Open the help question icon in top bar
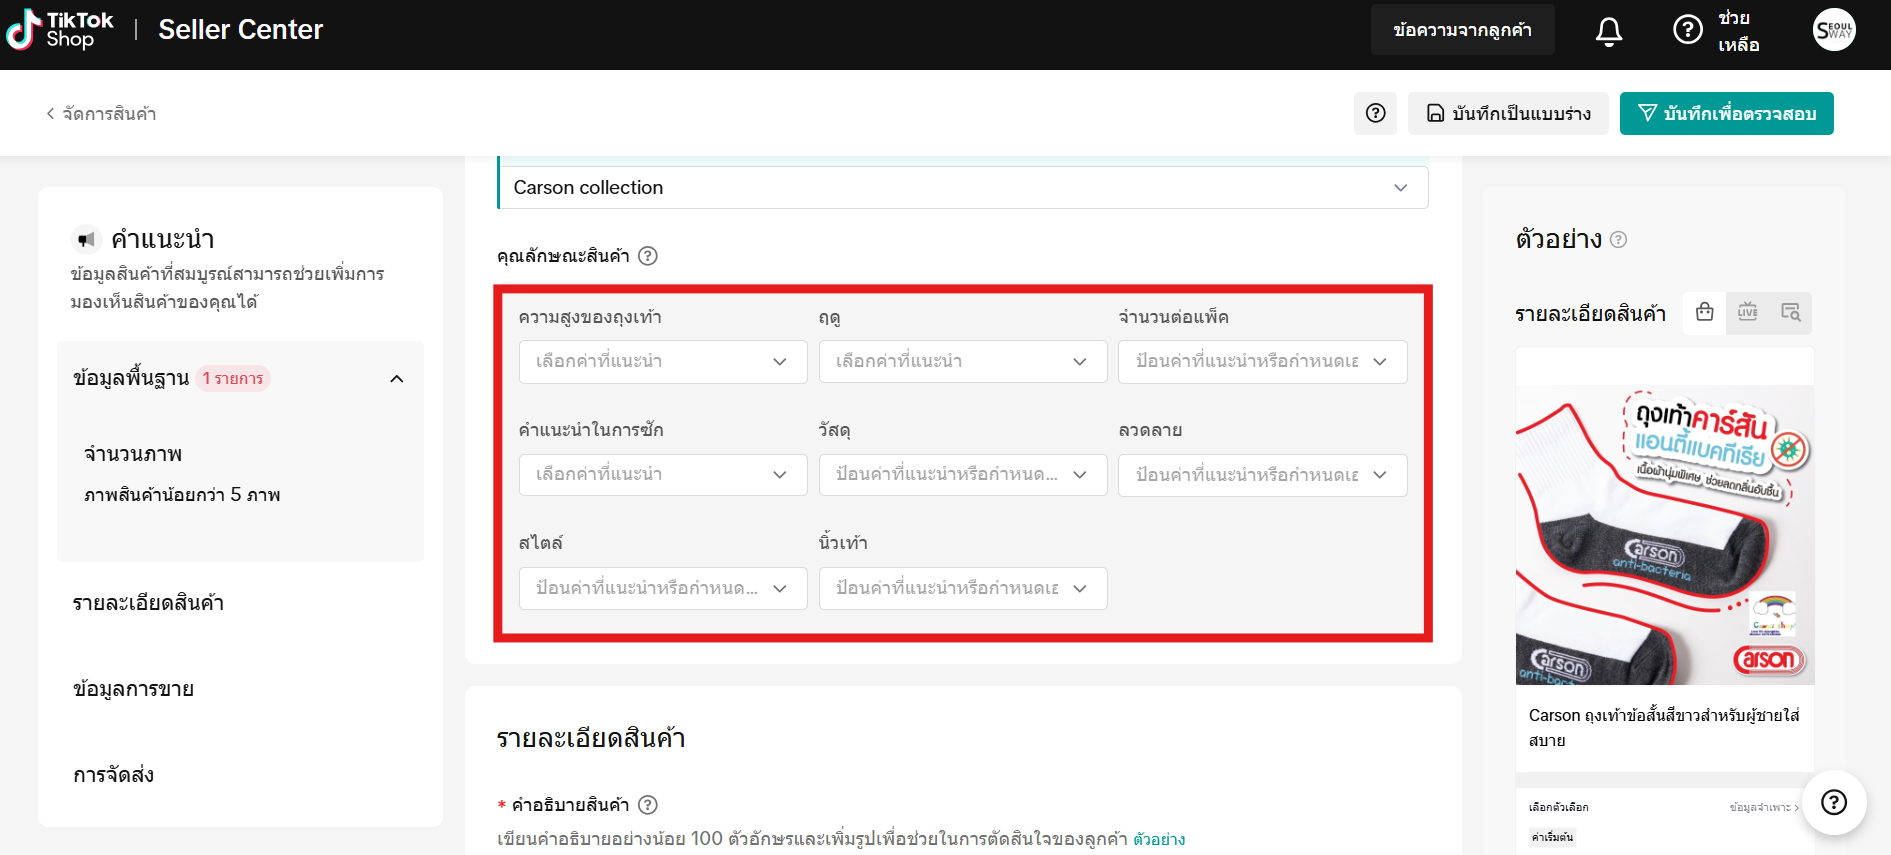This screenshot has width=1891, height=855. (x=1688, y=30)
